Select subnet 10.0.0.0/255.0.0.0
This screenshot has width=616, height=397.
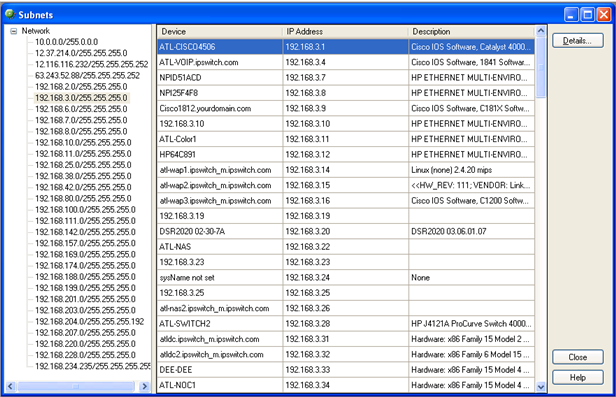[66, 42]
